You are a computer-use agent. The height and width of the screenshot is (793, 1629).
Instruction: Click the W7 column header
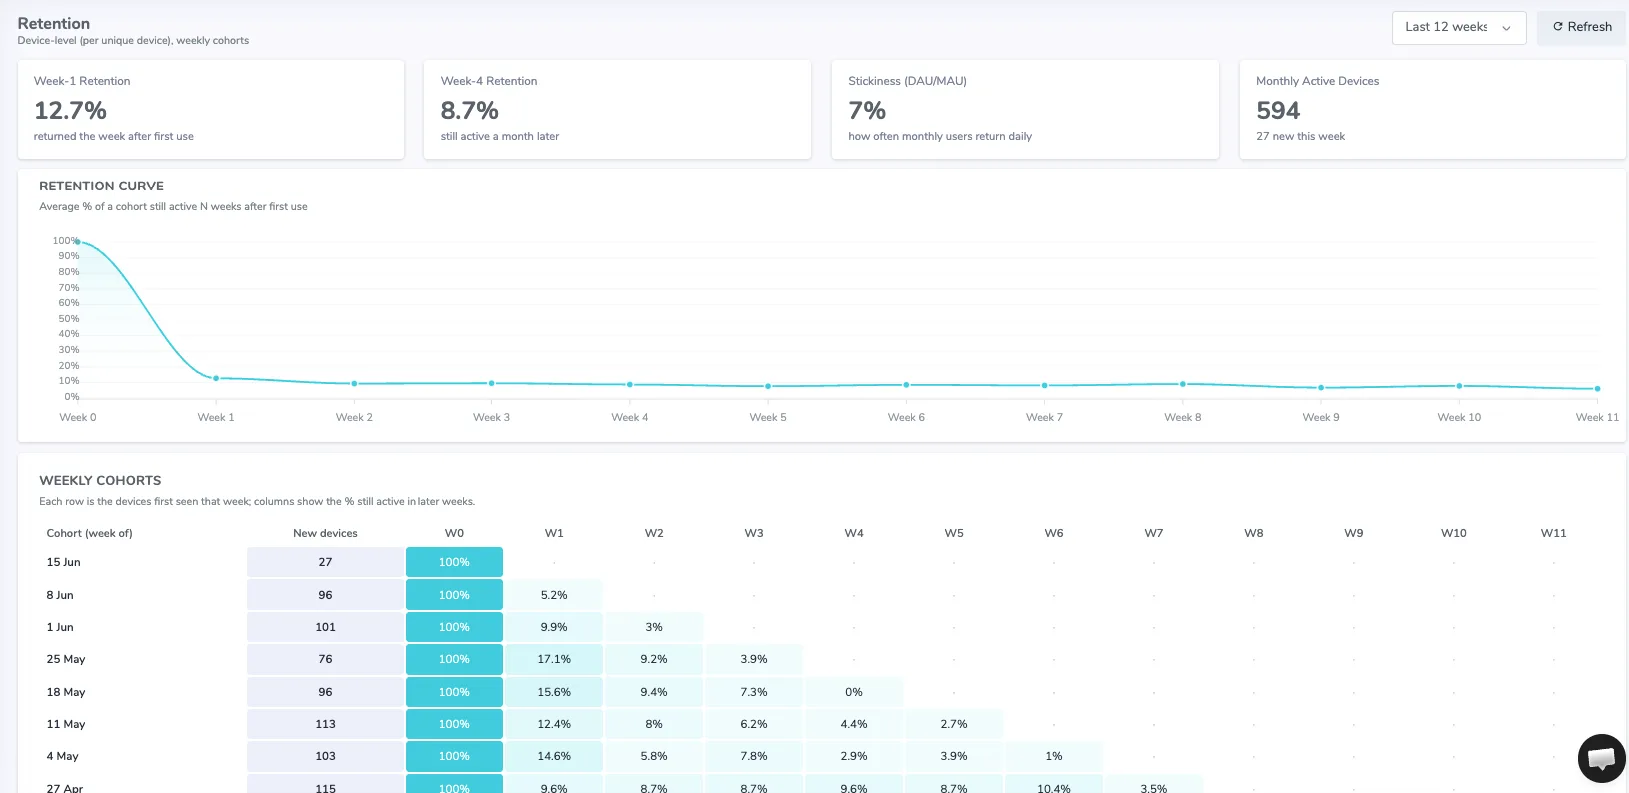click(x=1154, y=533)
